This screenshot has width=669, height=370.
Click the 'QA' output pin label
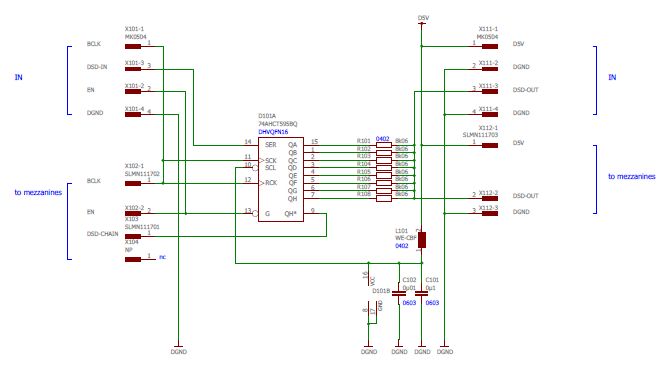click(292, 145)
